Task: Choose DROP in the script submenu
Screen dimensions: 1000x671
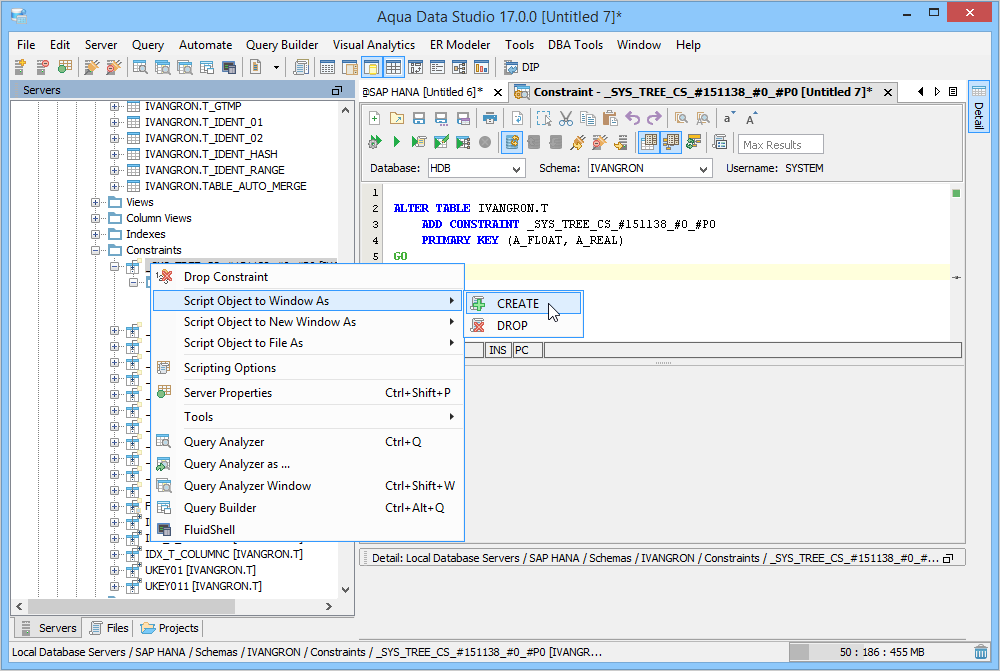Action: point(524,325)
